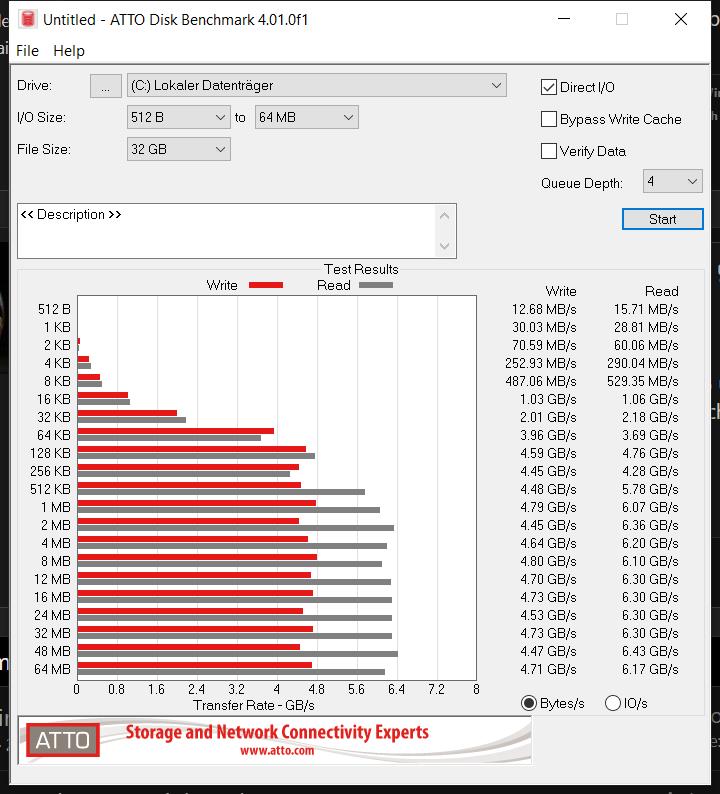Start the benchmark

click(x=662, y=219)
